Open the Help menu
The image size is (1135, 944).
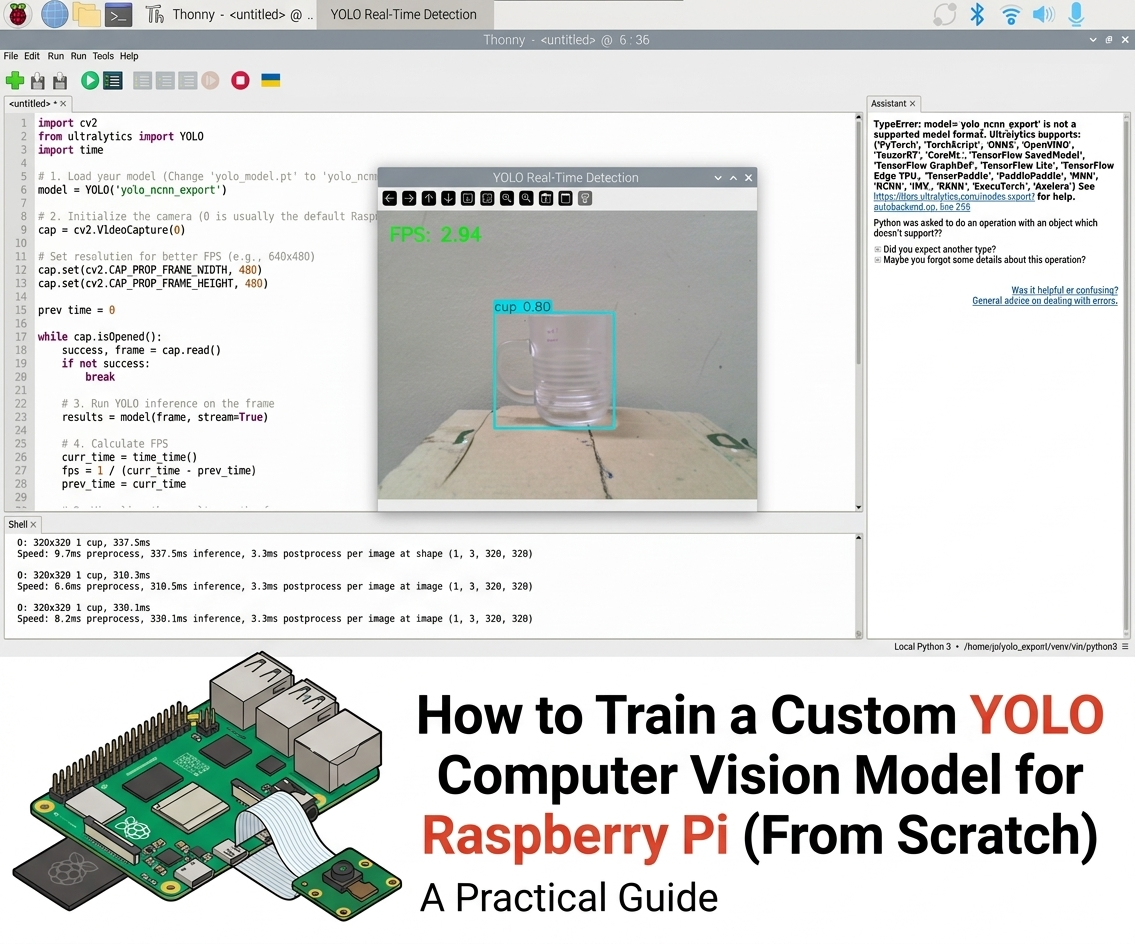pos(129,56)
